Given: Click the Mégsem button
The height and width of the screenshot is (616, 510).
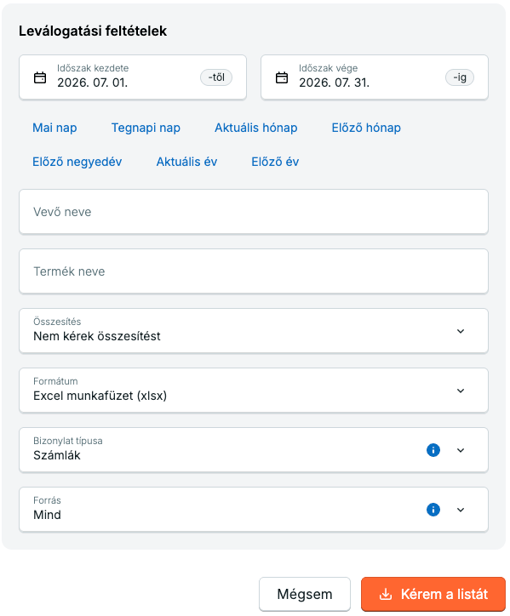Looking at the screenshot, I should point(305,594).
